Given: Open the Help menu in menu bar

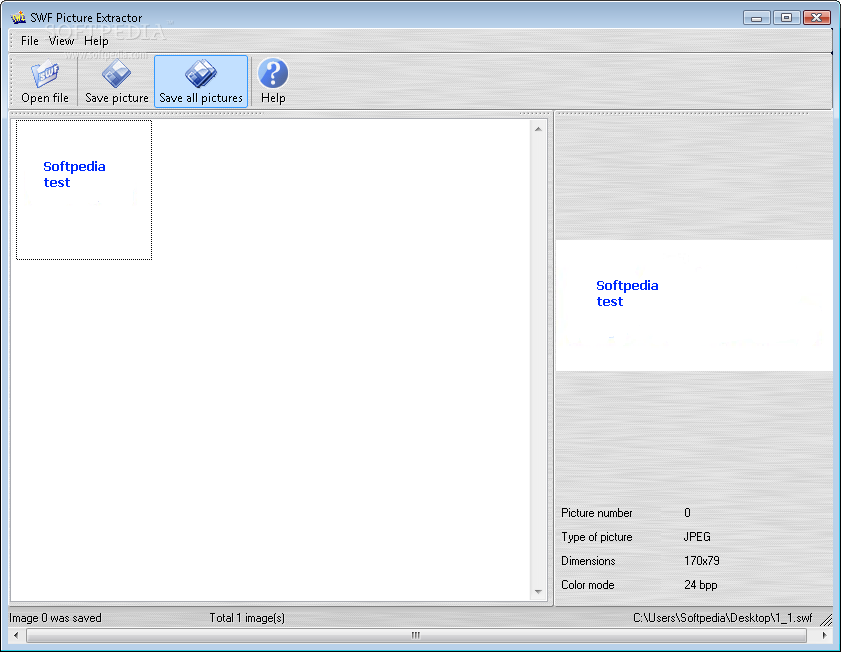Looking at the screenshot, I should point(96,41).
